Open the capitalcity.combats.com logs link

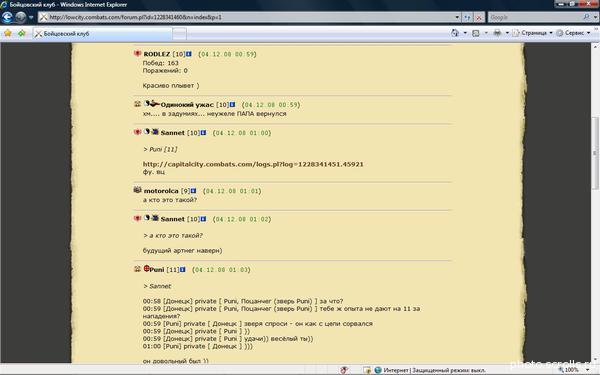253,164
